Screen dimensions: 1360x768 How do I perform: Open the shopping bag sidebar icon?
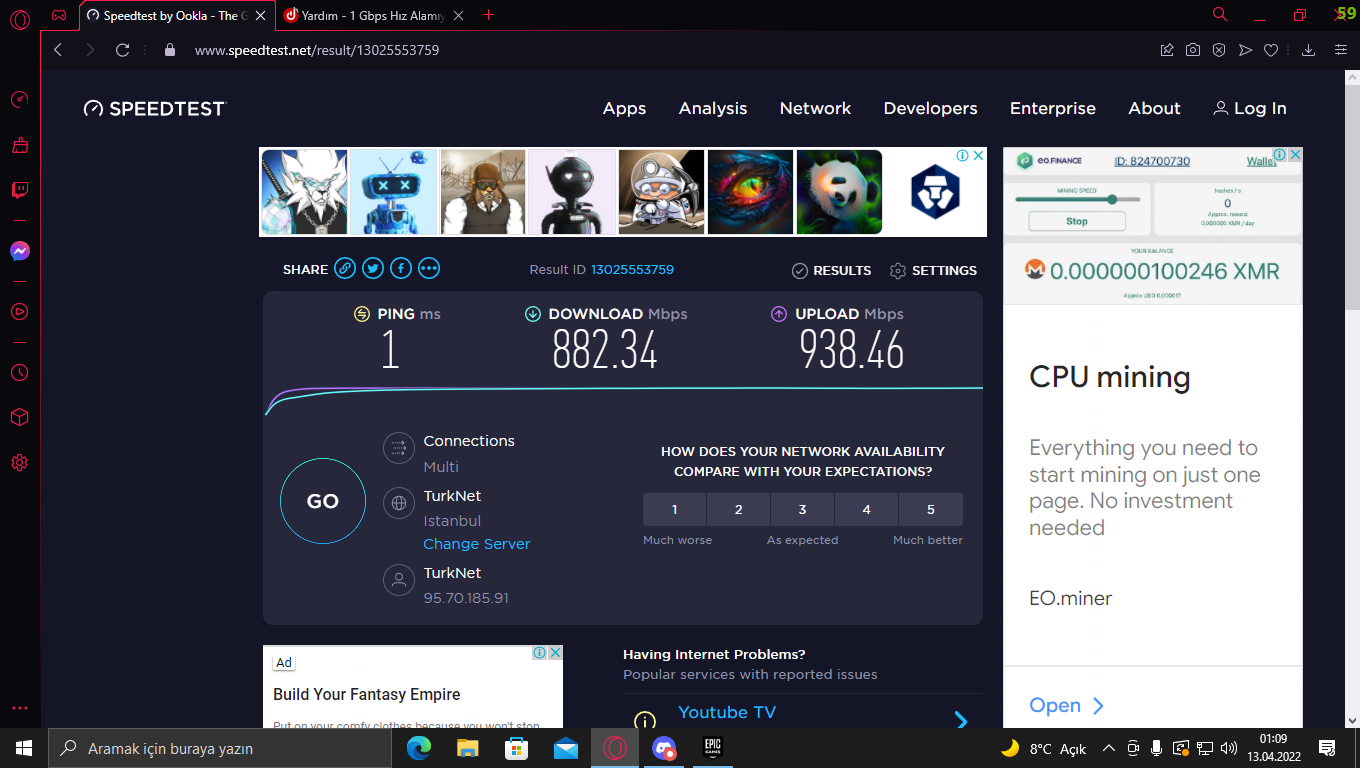pyautogui.click(x=20, y=145)
